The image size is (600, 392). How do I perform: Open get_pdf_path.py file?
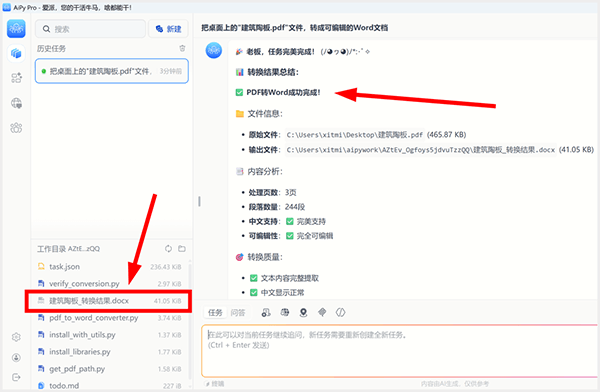click(109, 369)
